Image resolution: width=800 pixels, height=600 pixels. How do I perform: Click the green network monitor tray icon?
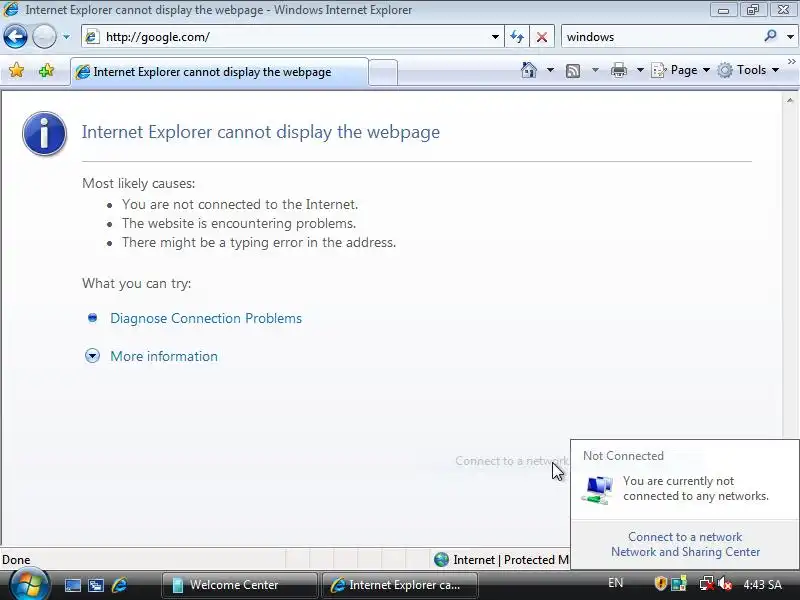coord(679,583)
